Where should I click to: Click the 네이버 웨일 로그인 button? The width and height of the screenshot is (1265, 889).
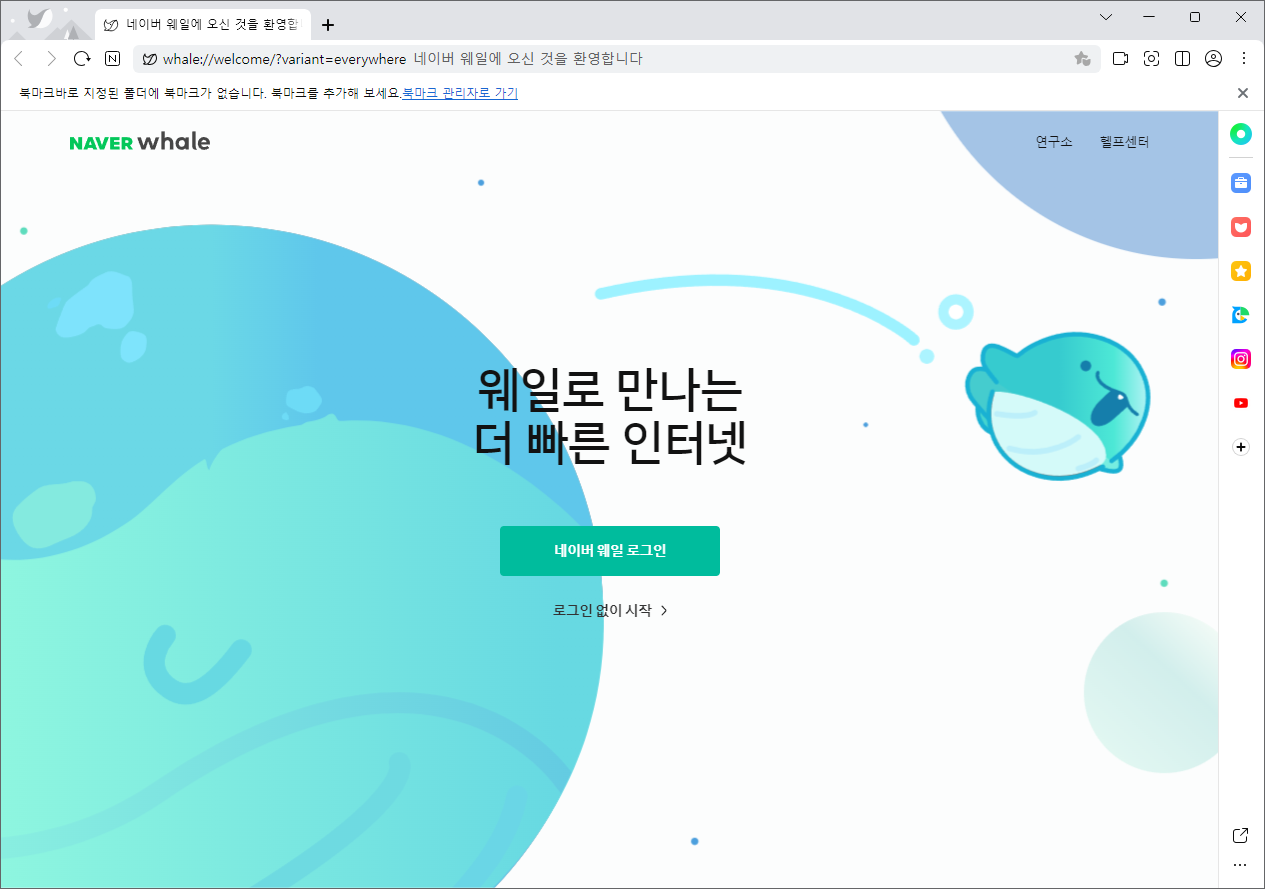tap(610, 551)
